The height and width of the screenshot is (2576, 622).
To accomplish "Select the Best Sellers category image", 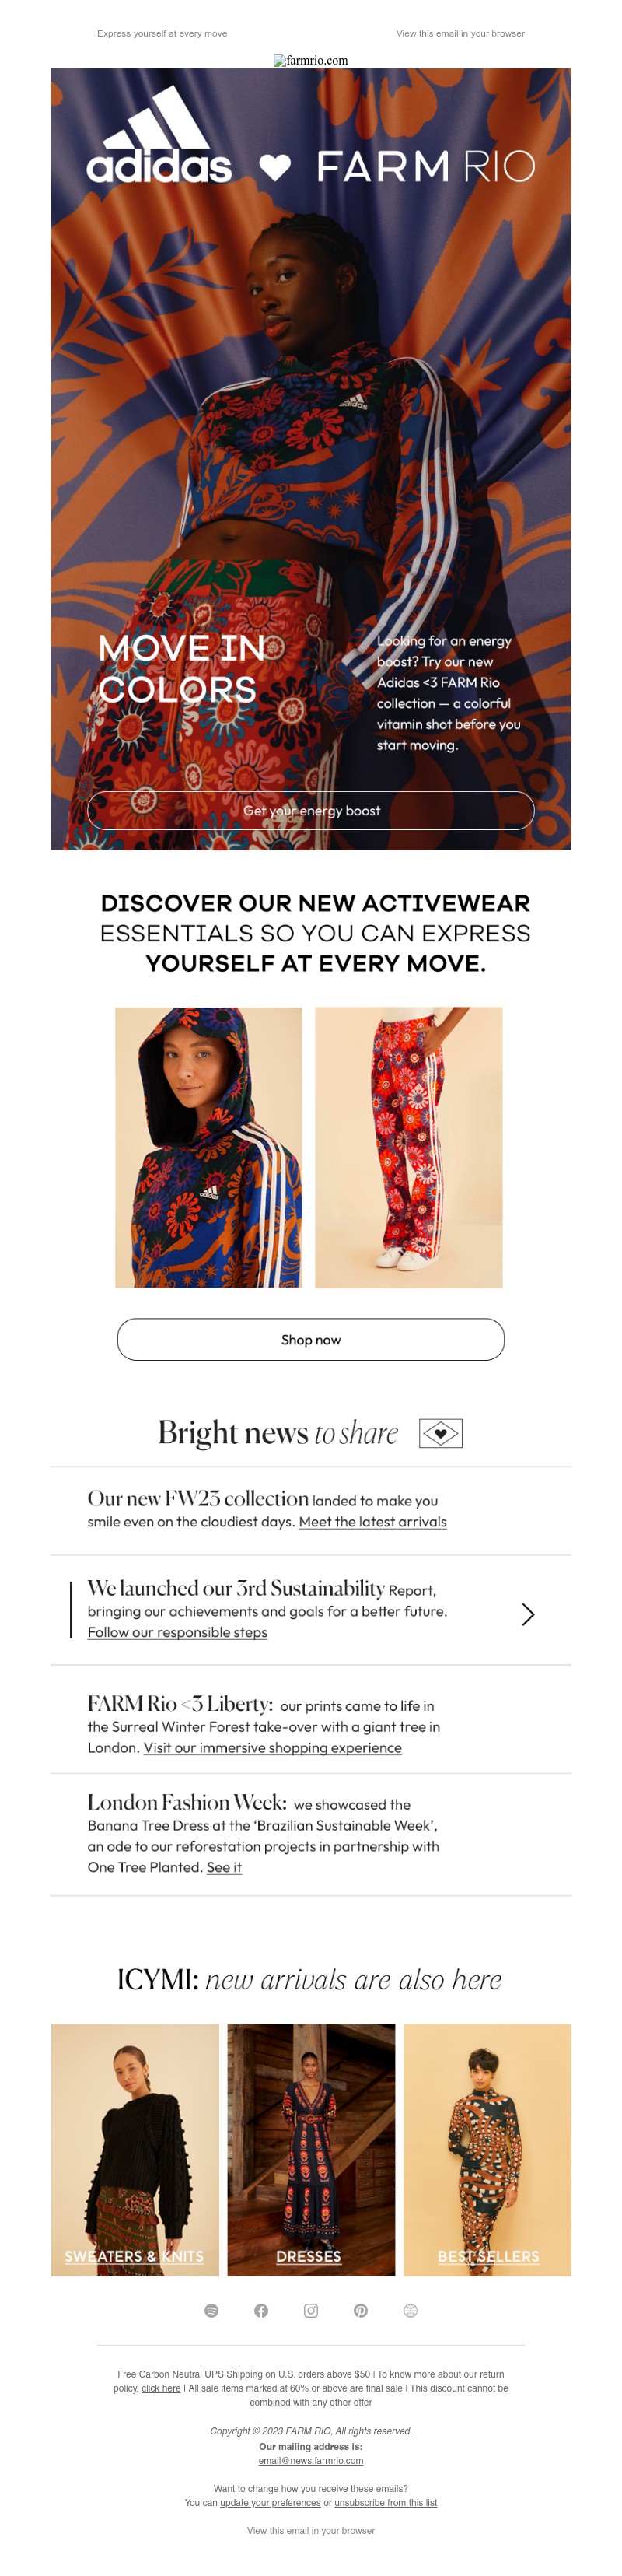I will (x=487, y=2150).
